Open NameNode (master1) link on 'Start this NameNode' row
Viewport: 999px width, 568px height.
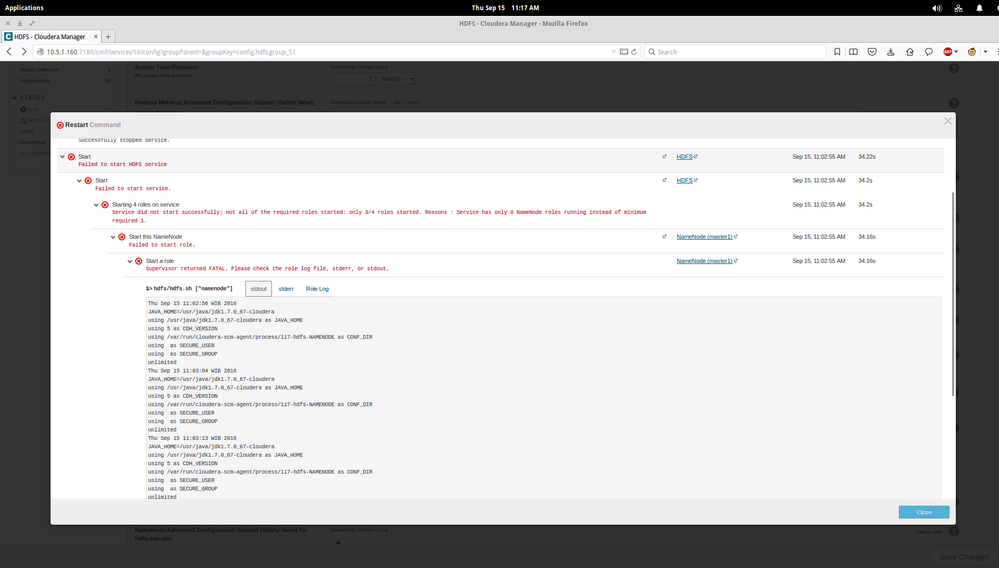[705, 237]
